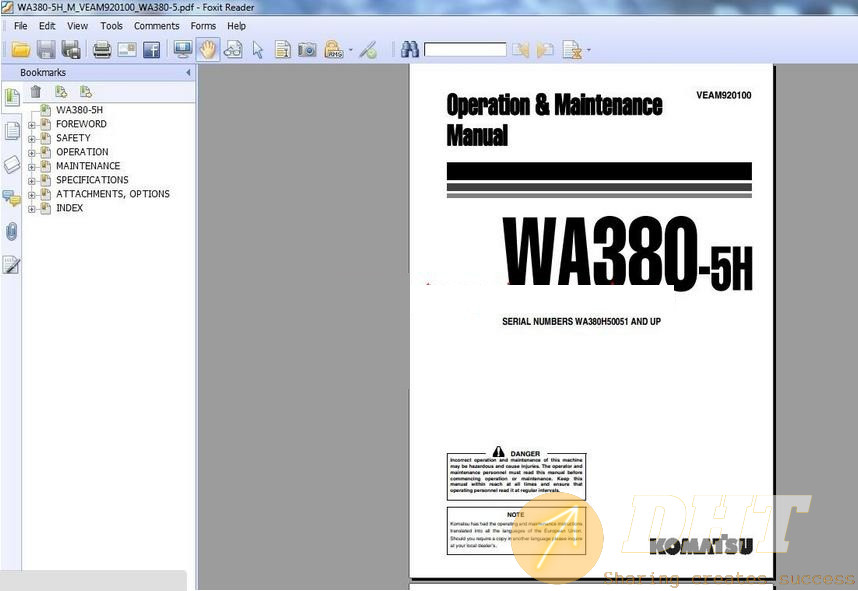
Task: Click the Snapshot camera icon
Action: [x=307, y=50]
